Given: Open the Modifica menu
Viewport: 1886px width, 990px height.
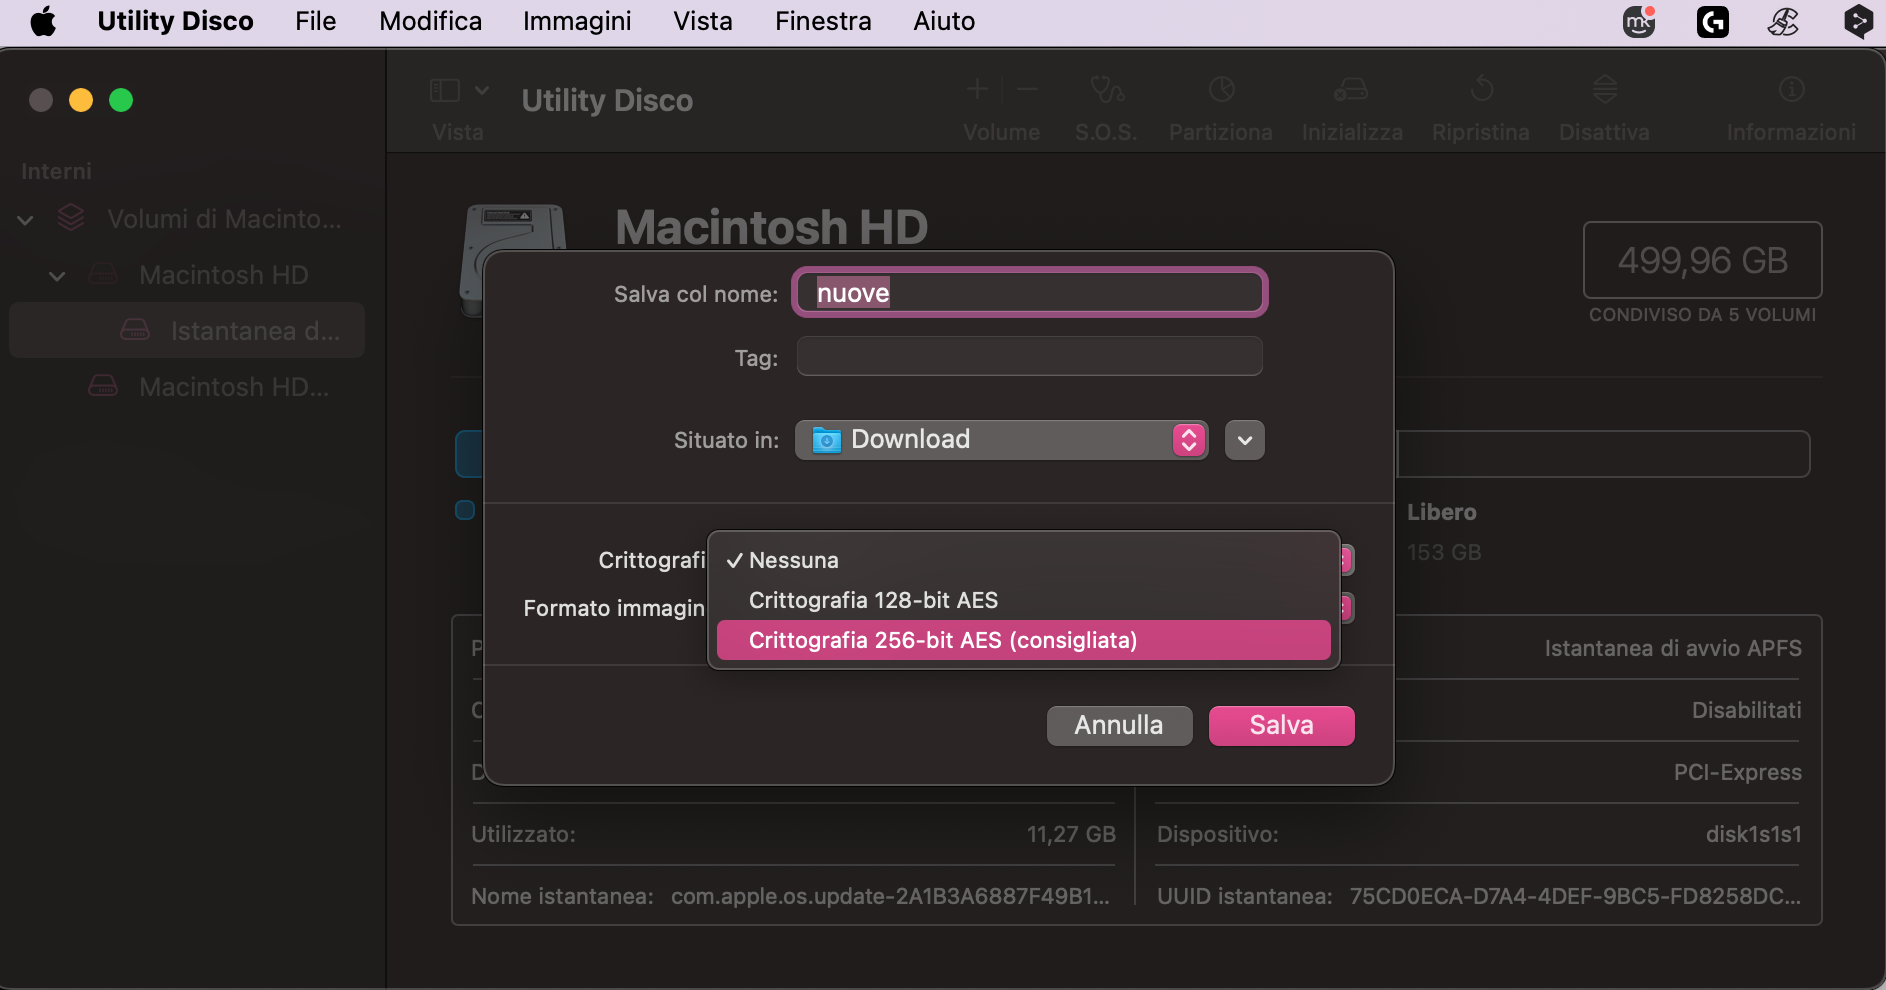Looking at the screenshot, I should pos(430,21).
